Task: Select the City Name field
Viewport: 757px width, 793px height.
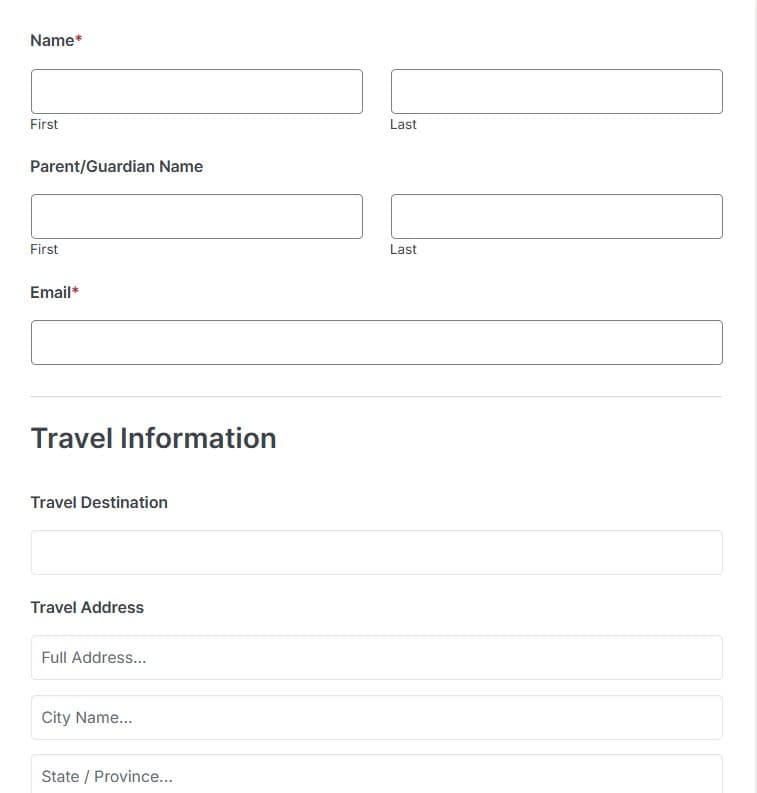Action: [x=377, y=717]
